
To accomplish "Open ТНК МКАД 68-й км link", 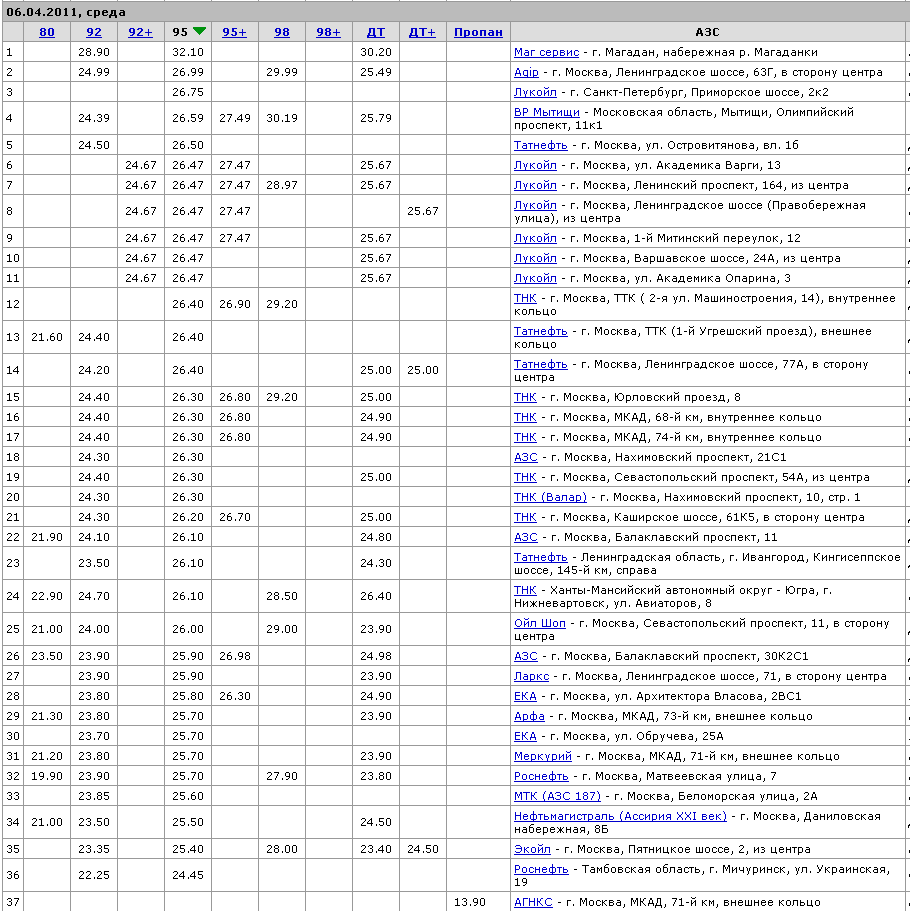I will pos(525,417).
